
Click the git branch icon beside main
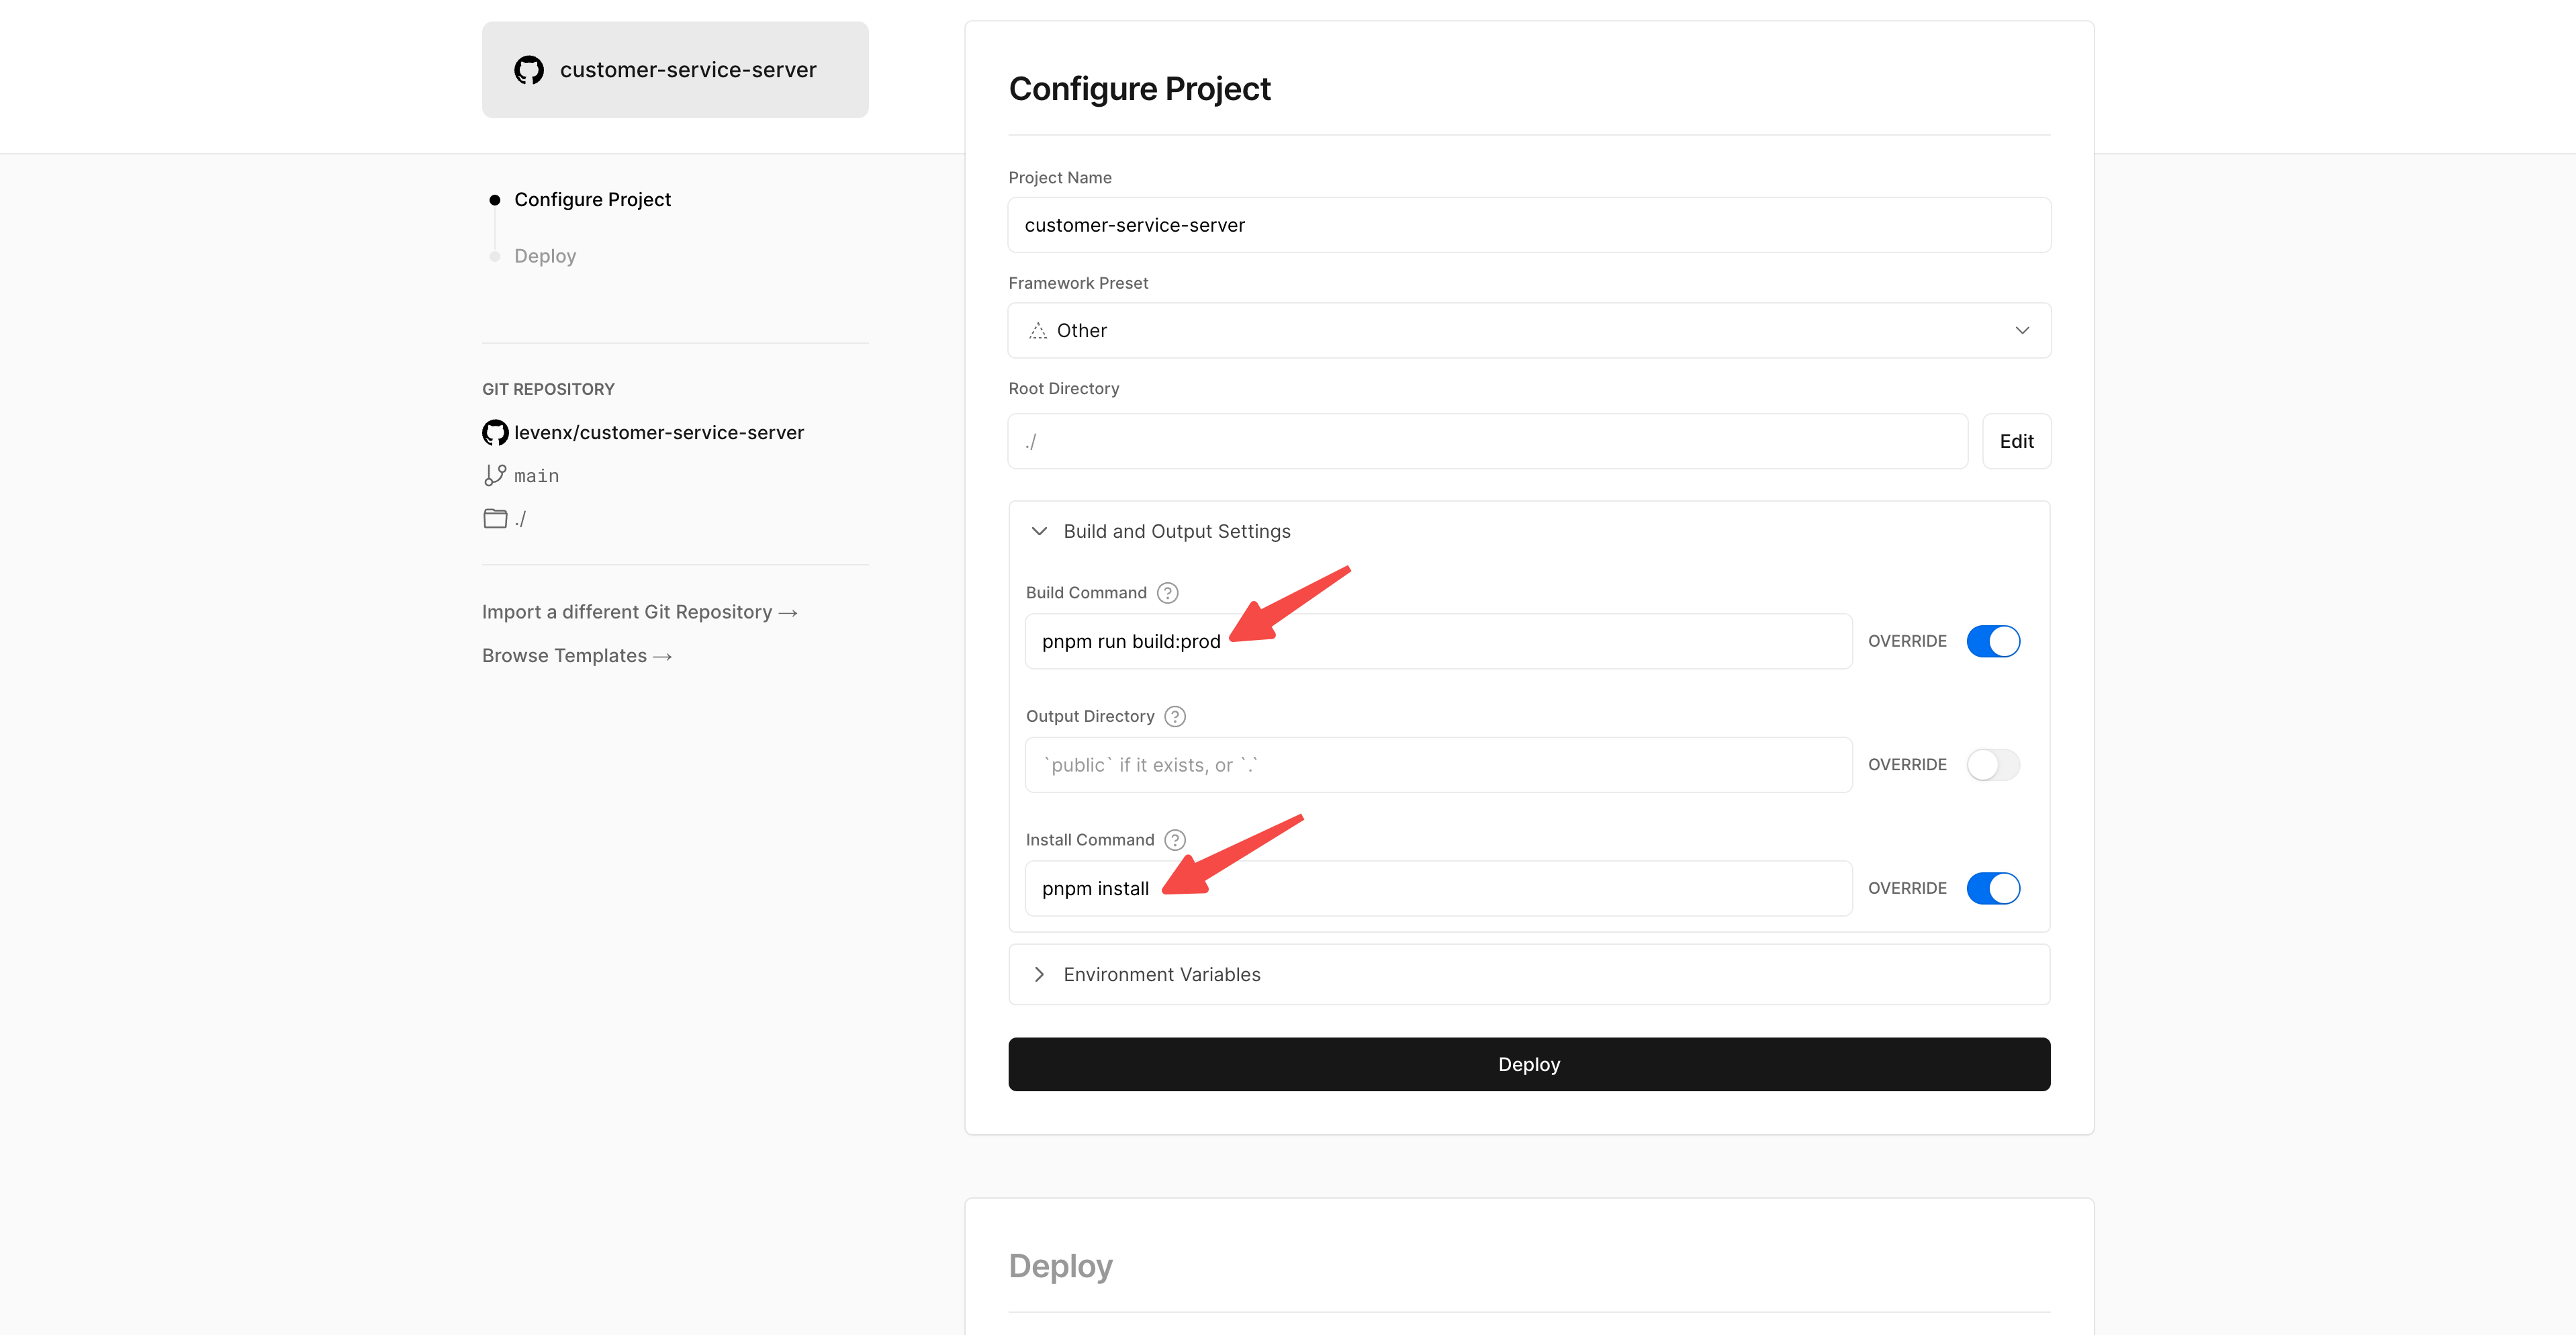(x=495, y=475)
